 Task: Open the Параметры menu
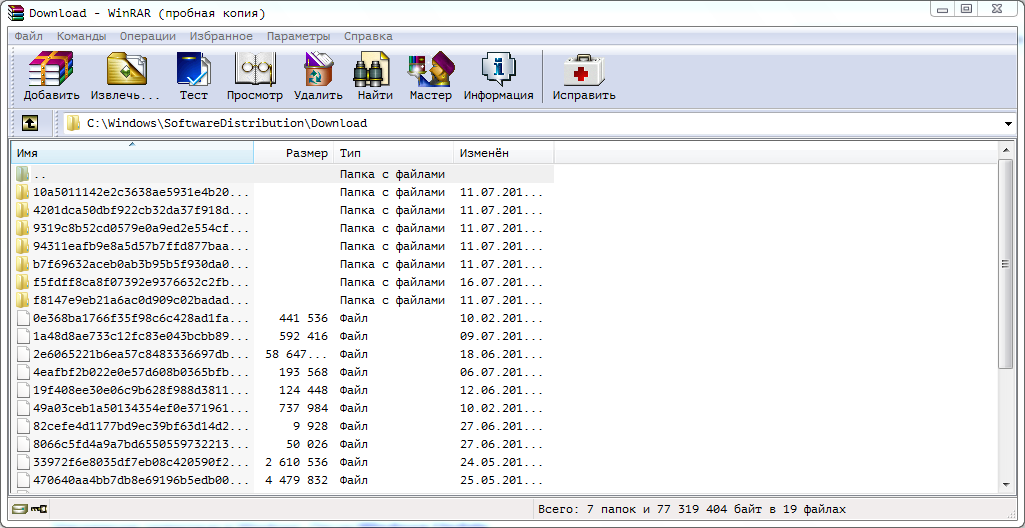[x=299, y=36]
